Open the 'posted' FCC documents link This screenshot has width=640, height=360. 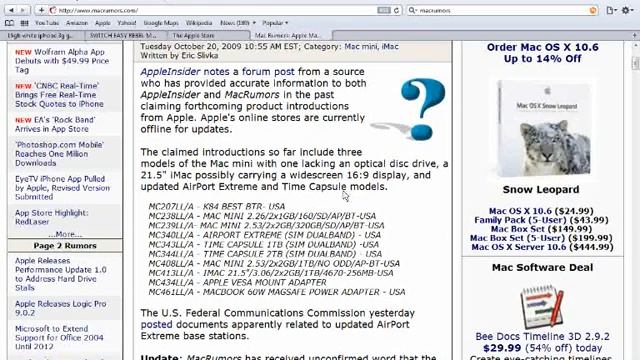coord(156,324)
